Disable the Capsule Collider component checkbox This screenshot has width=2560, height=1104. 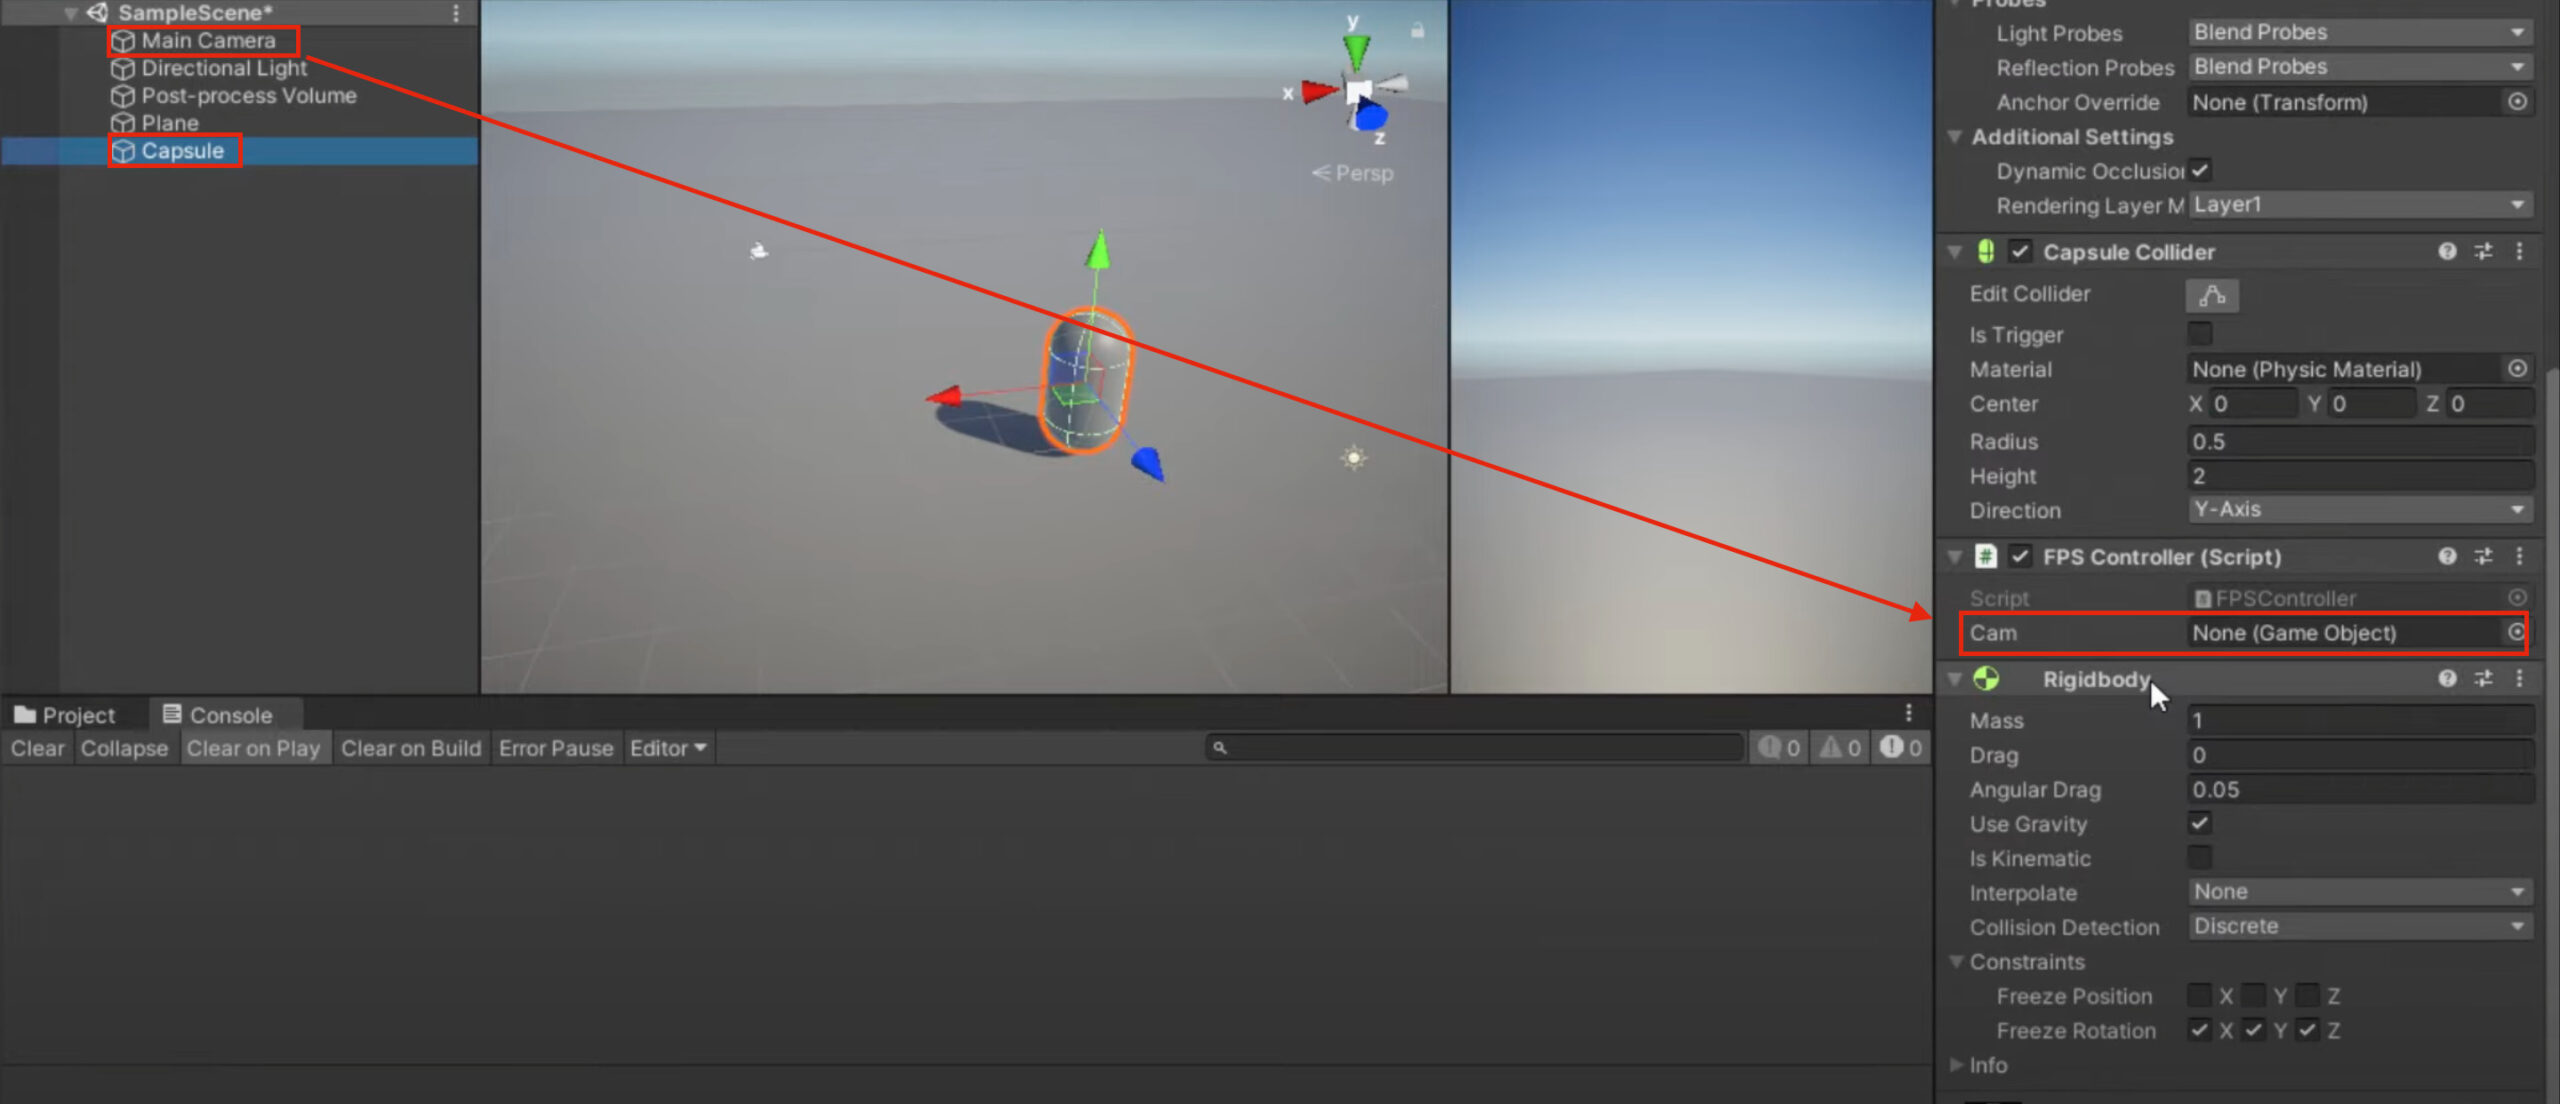2020,251
